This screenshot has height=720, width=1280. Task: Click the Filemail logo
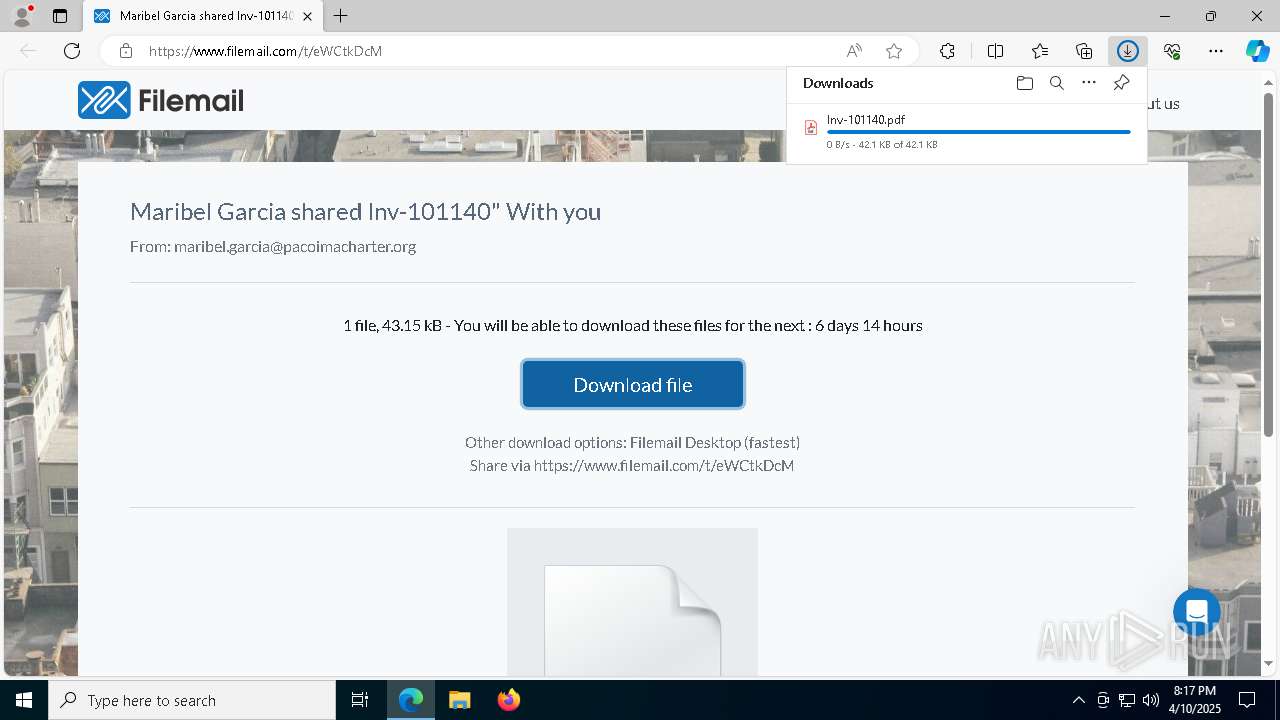click(x=161, y=100)
